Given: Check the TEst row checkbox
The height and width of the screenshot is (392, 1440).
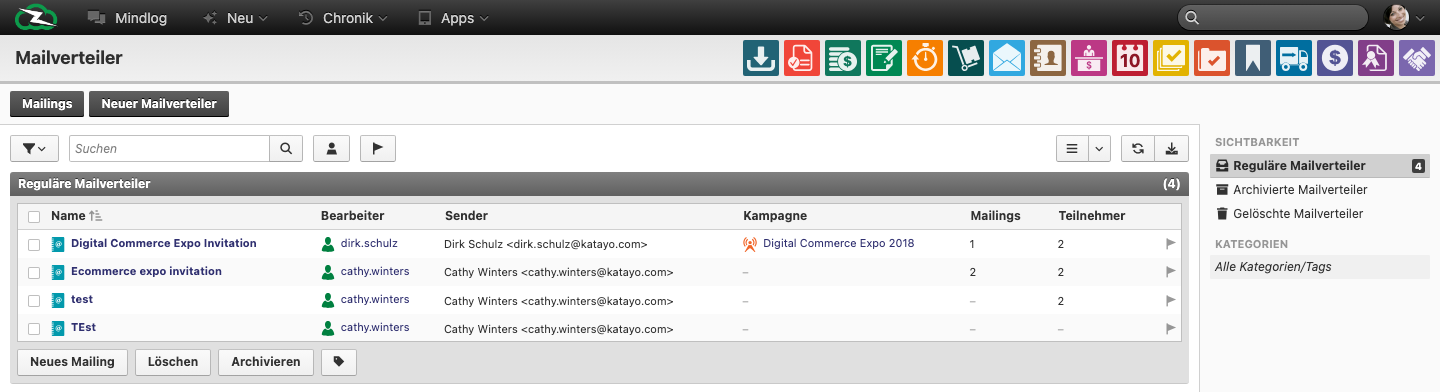Looking at the screenshot, I should [x=34, y=328].
